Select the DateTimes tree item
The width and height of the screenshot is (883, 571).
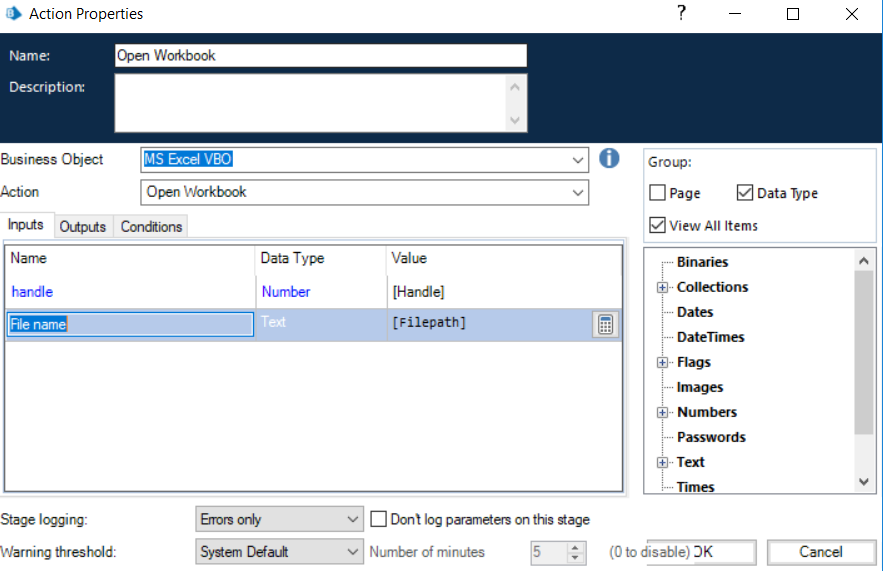pyautogui.click(x=711, y=337)
